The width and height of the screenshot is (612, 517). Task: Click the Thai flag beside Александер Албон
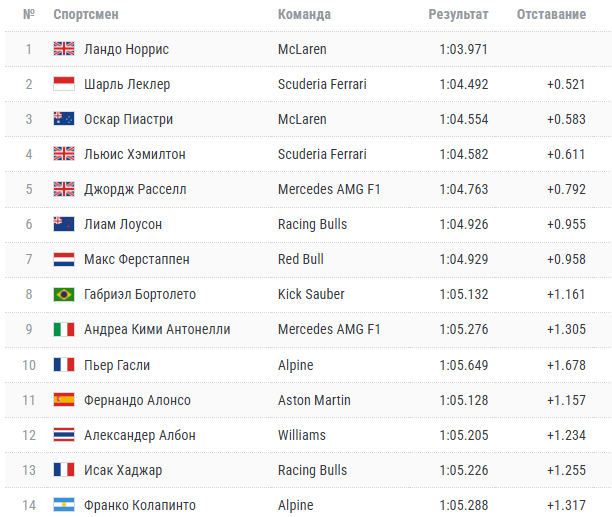pyautogui.click(x=64, y=435)
